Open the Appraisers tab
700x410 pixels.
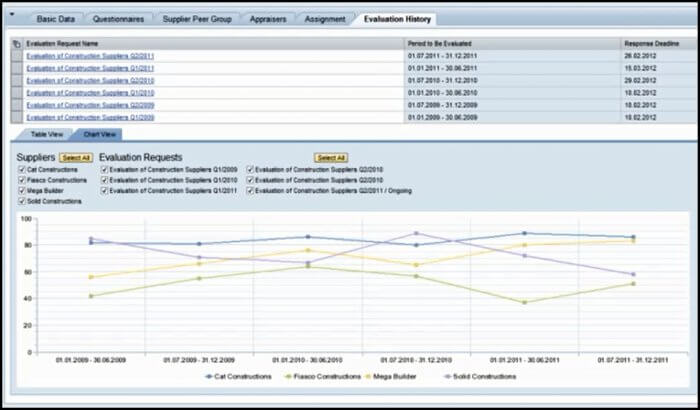268,19
